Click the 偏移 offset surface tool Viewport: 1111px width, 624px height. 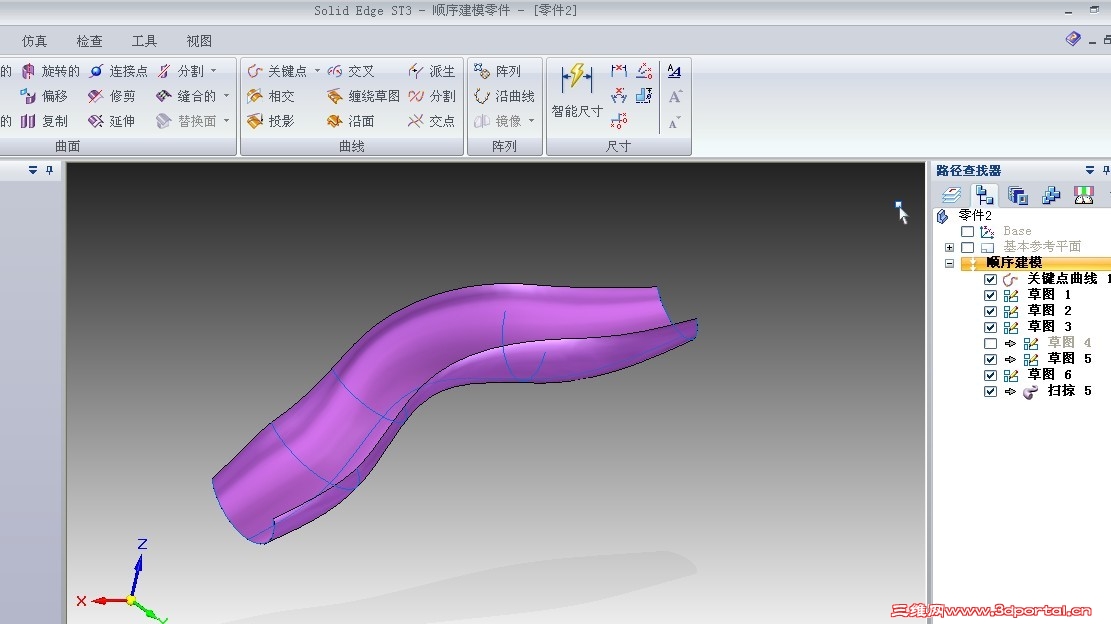click(44, 96)
